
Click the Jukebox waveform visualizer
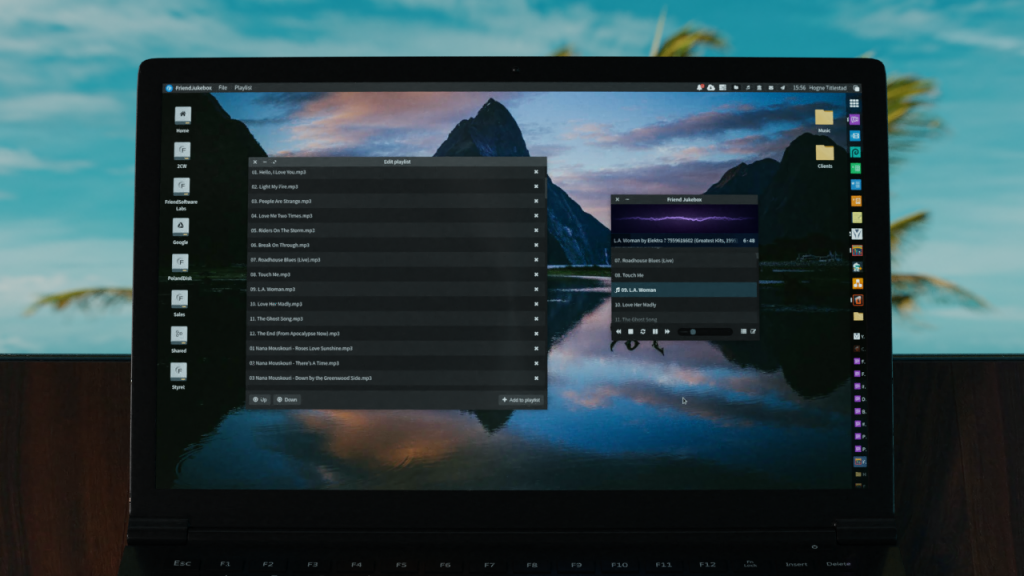coord(684,219)
